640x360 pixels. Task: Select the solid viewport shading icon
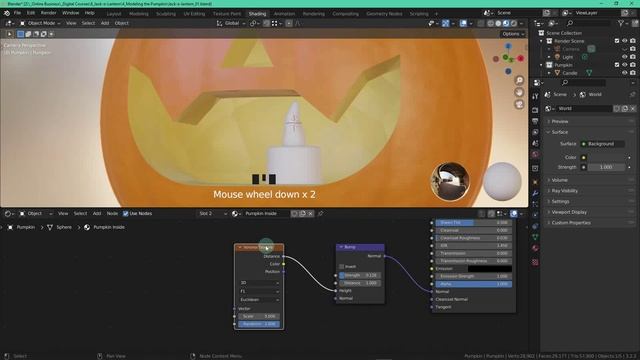point(498,23)
